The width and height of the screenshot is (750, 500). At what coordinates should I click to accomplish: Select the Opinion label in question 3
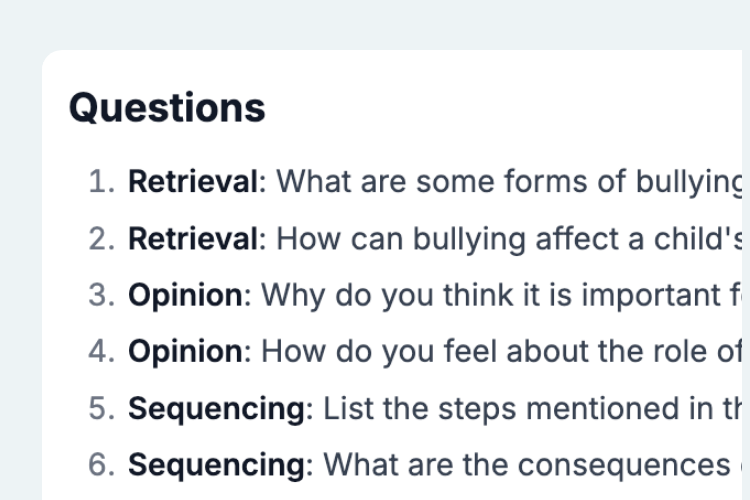point(186,295)
